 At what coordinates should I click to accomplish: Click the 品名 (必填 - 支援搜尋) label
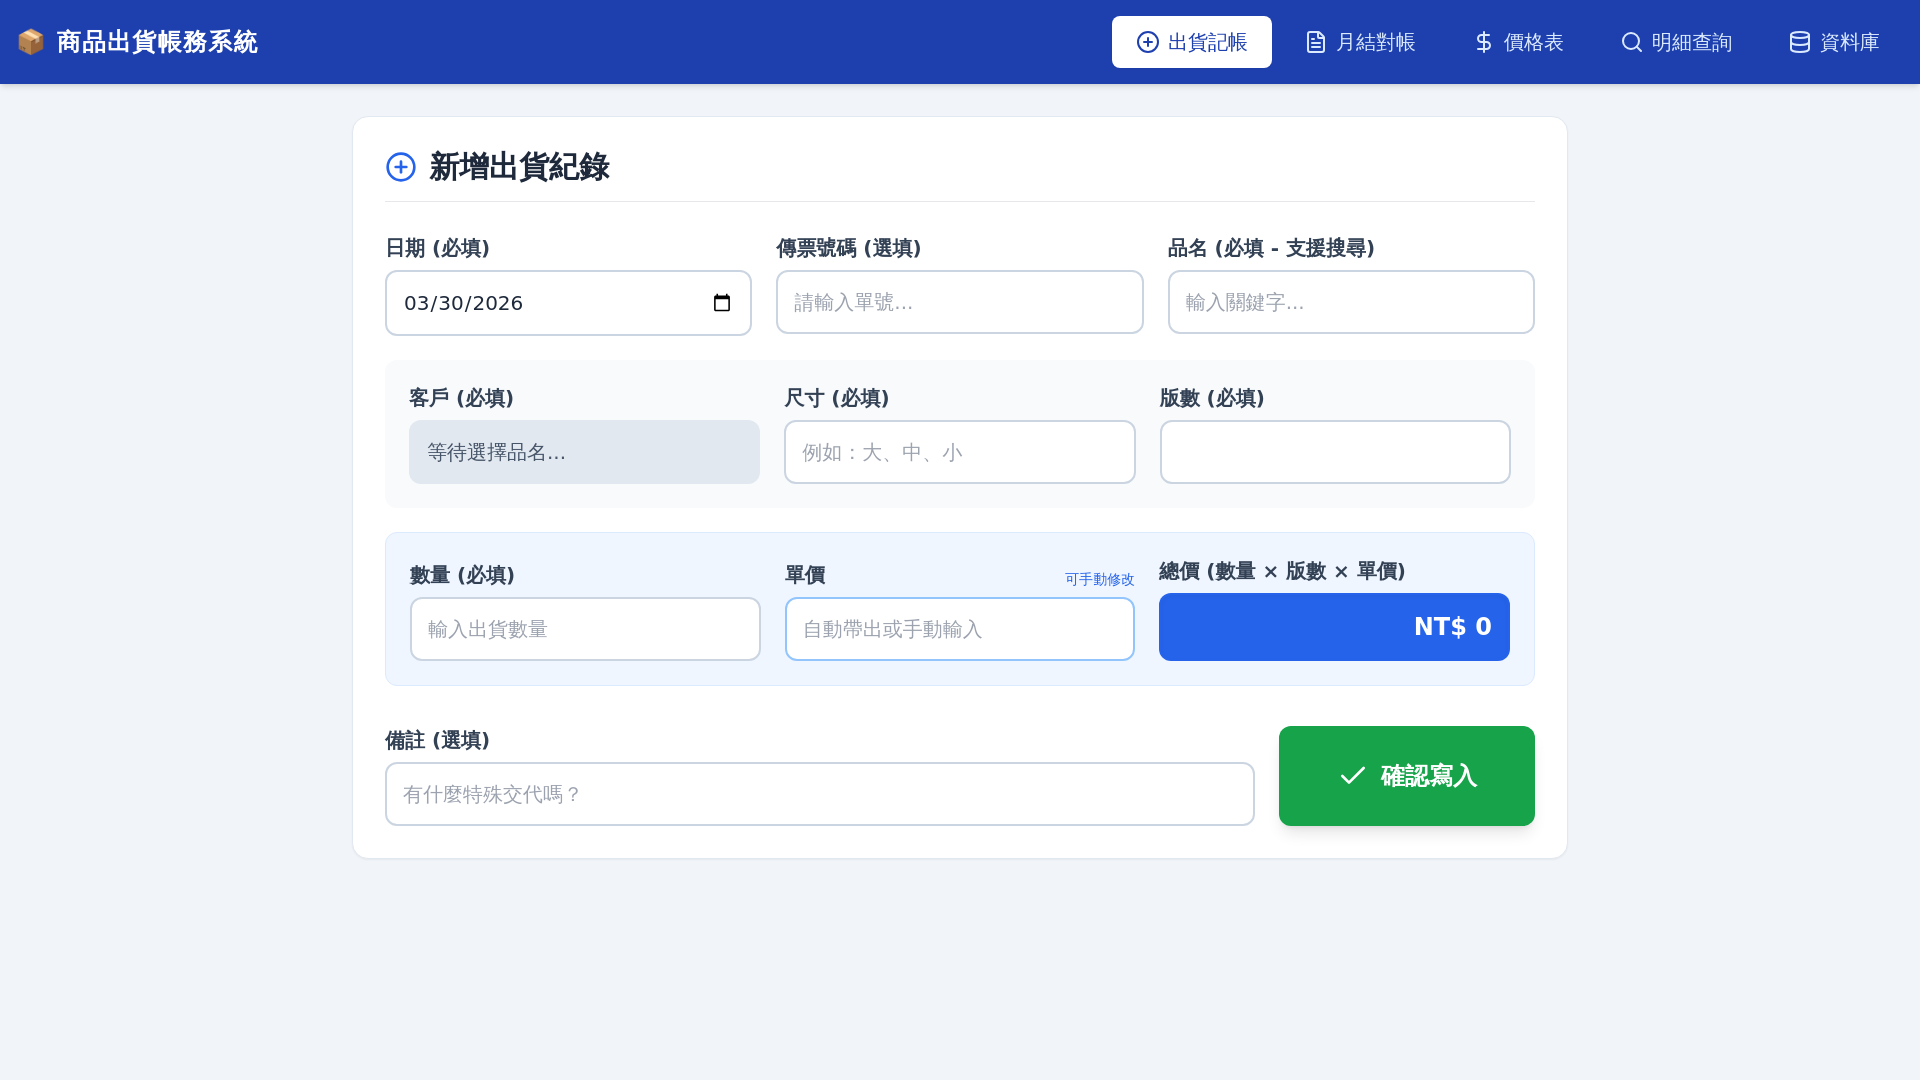coord(1271,248)
